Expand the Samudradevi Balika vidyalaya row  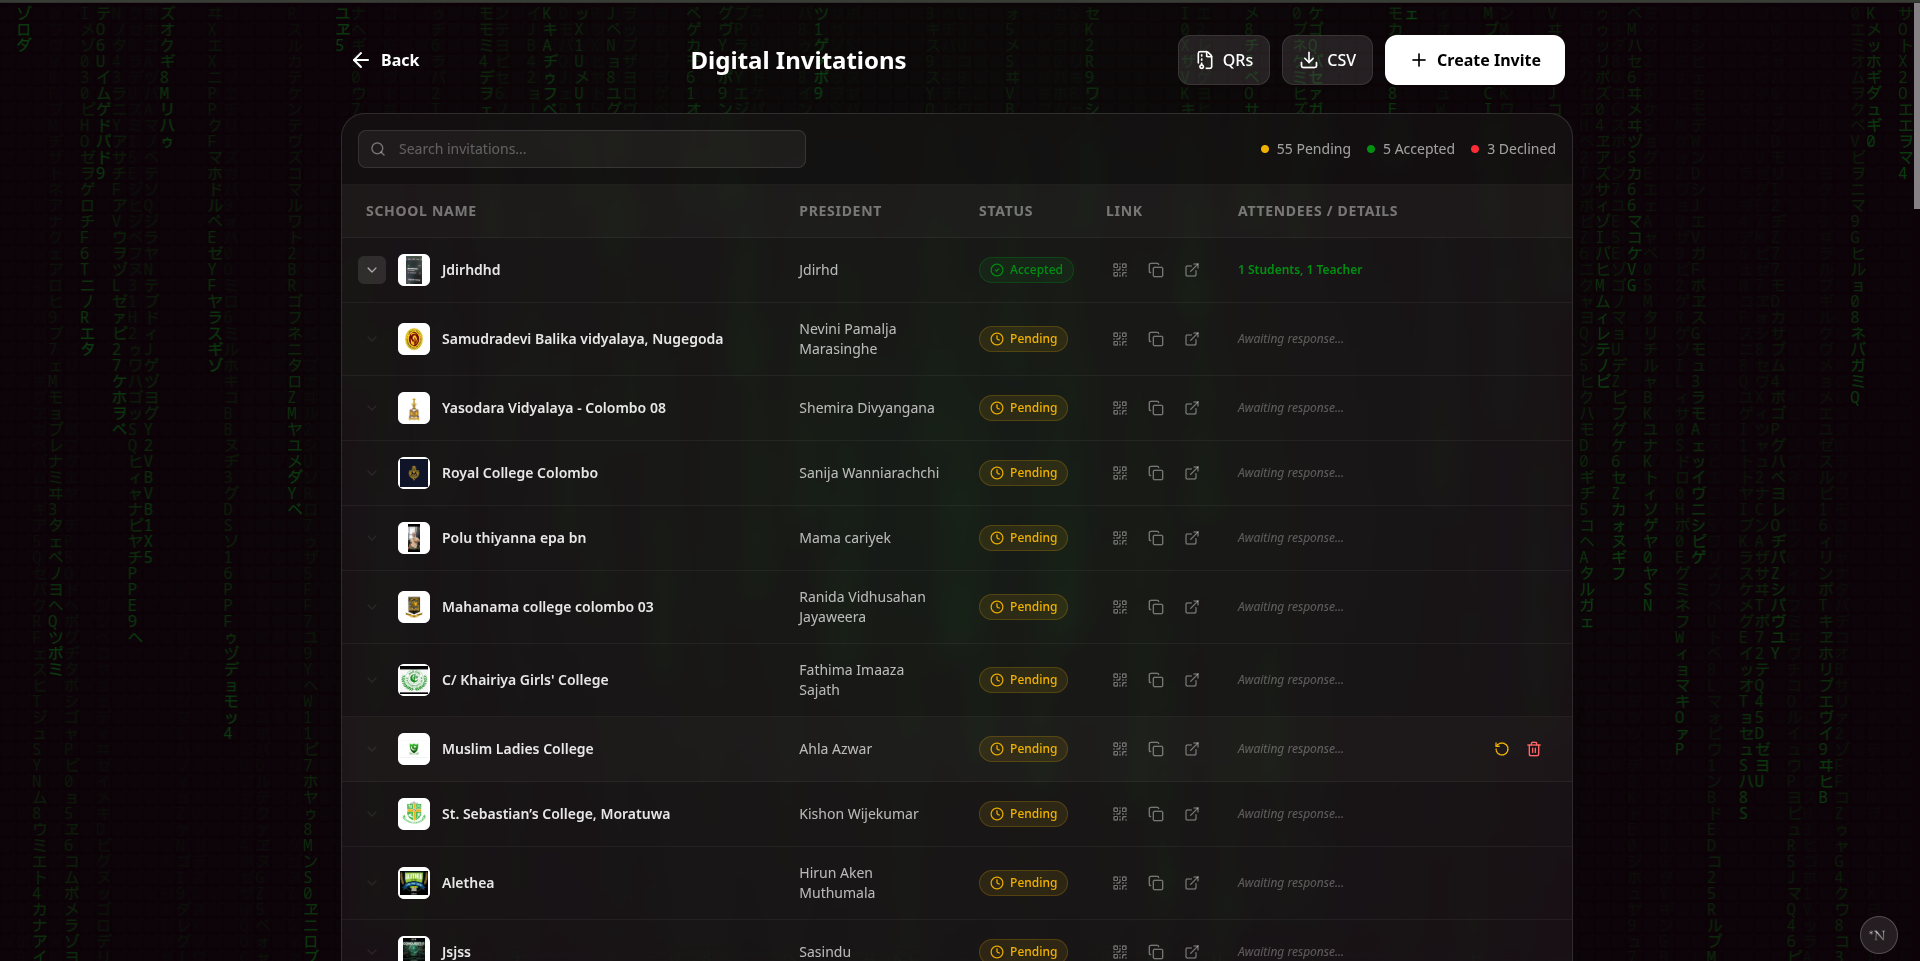[372, 339]
